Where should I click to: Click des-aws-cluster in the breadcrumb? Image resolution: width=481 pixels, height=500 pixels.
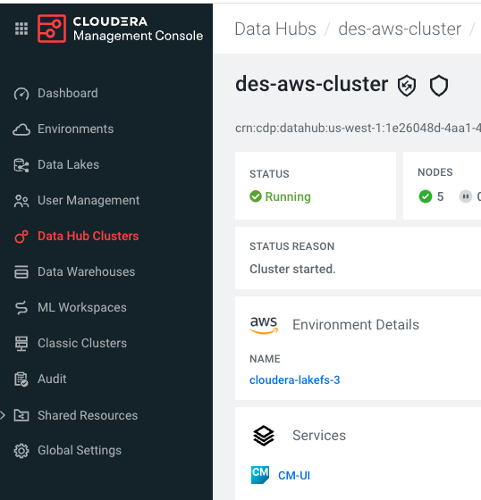click(x=400, y=29)
